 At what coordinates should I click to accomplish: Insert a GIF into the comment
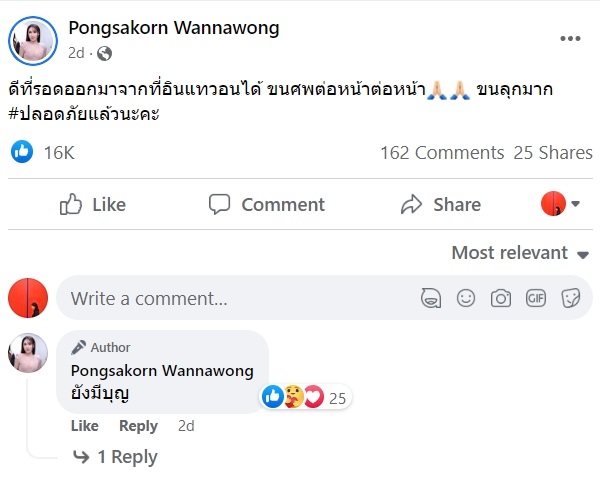[x=536, y=298]
